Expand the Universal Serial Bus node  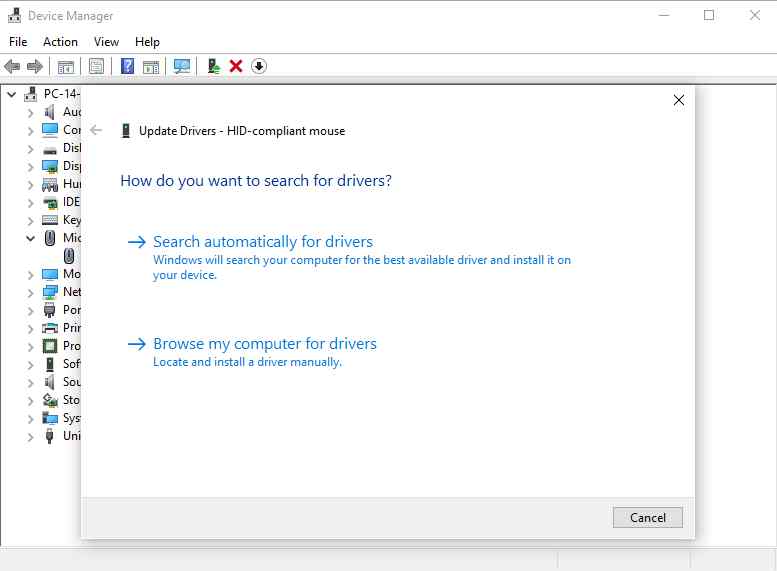click(30, 437)
